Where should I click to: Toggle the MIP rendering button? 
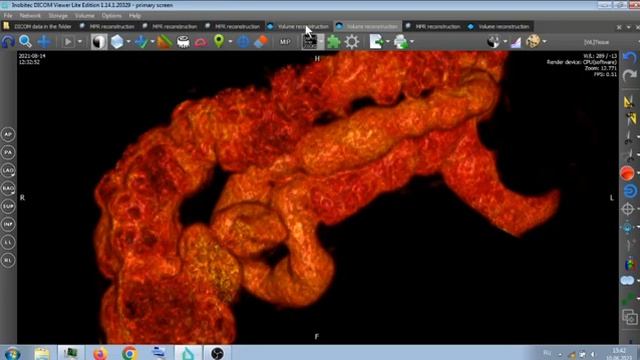coord(285,42)
